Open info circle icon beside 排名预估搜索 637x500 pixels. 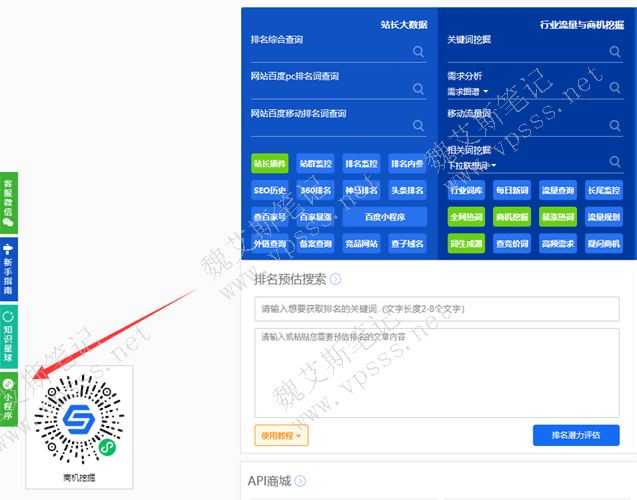[x=335, y=279]
